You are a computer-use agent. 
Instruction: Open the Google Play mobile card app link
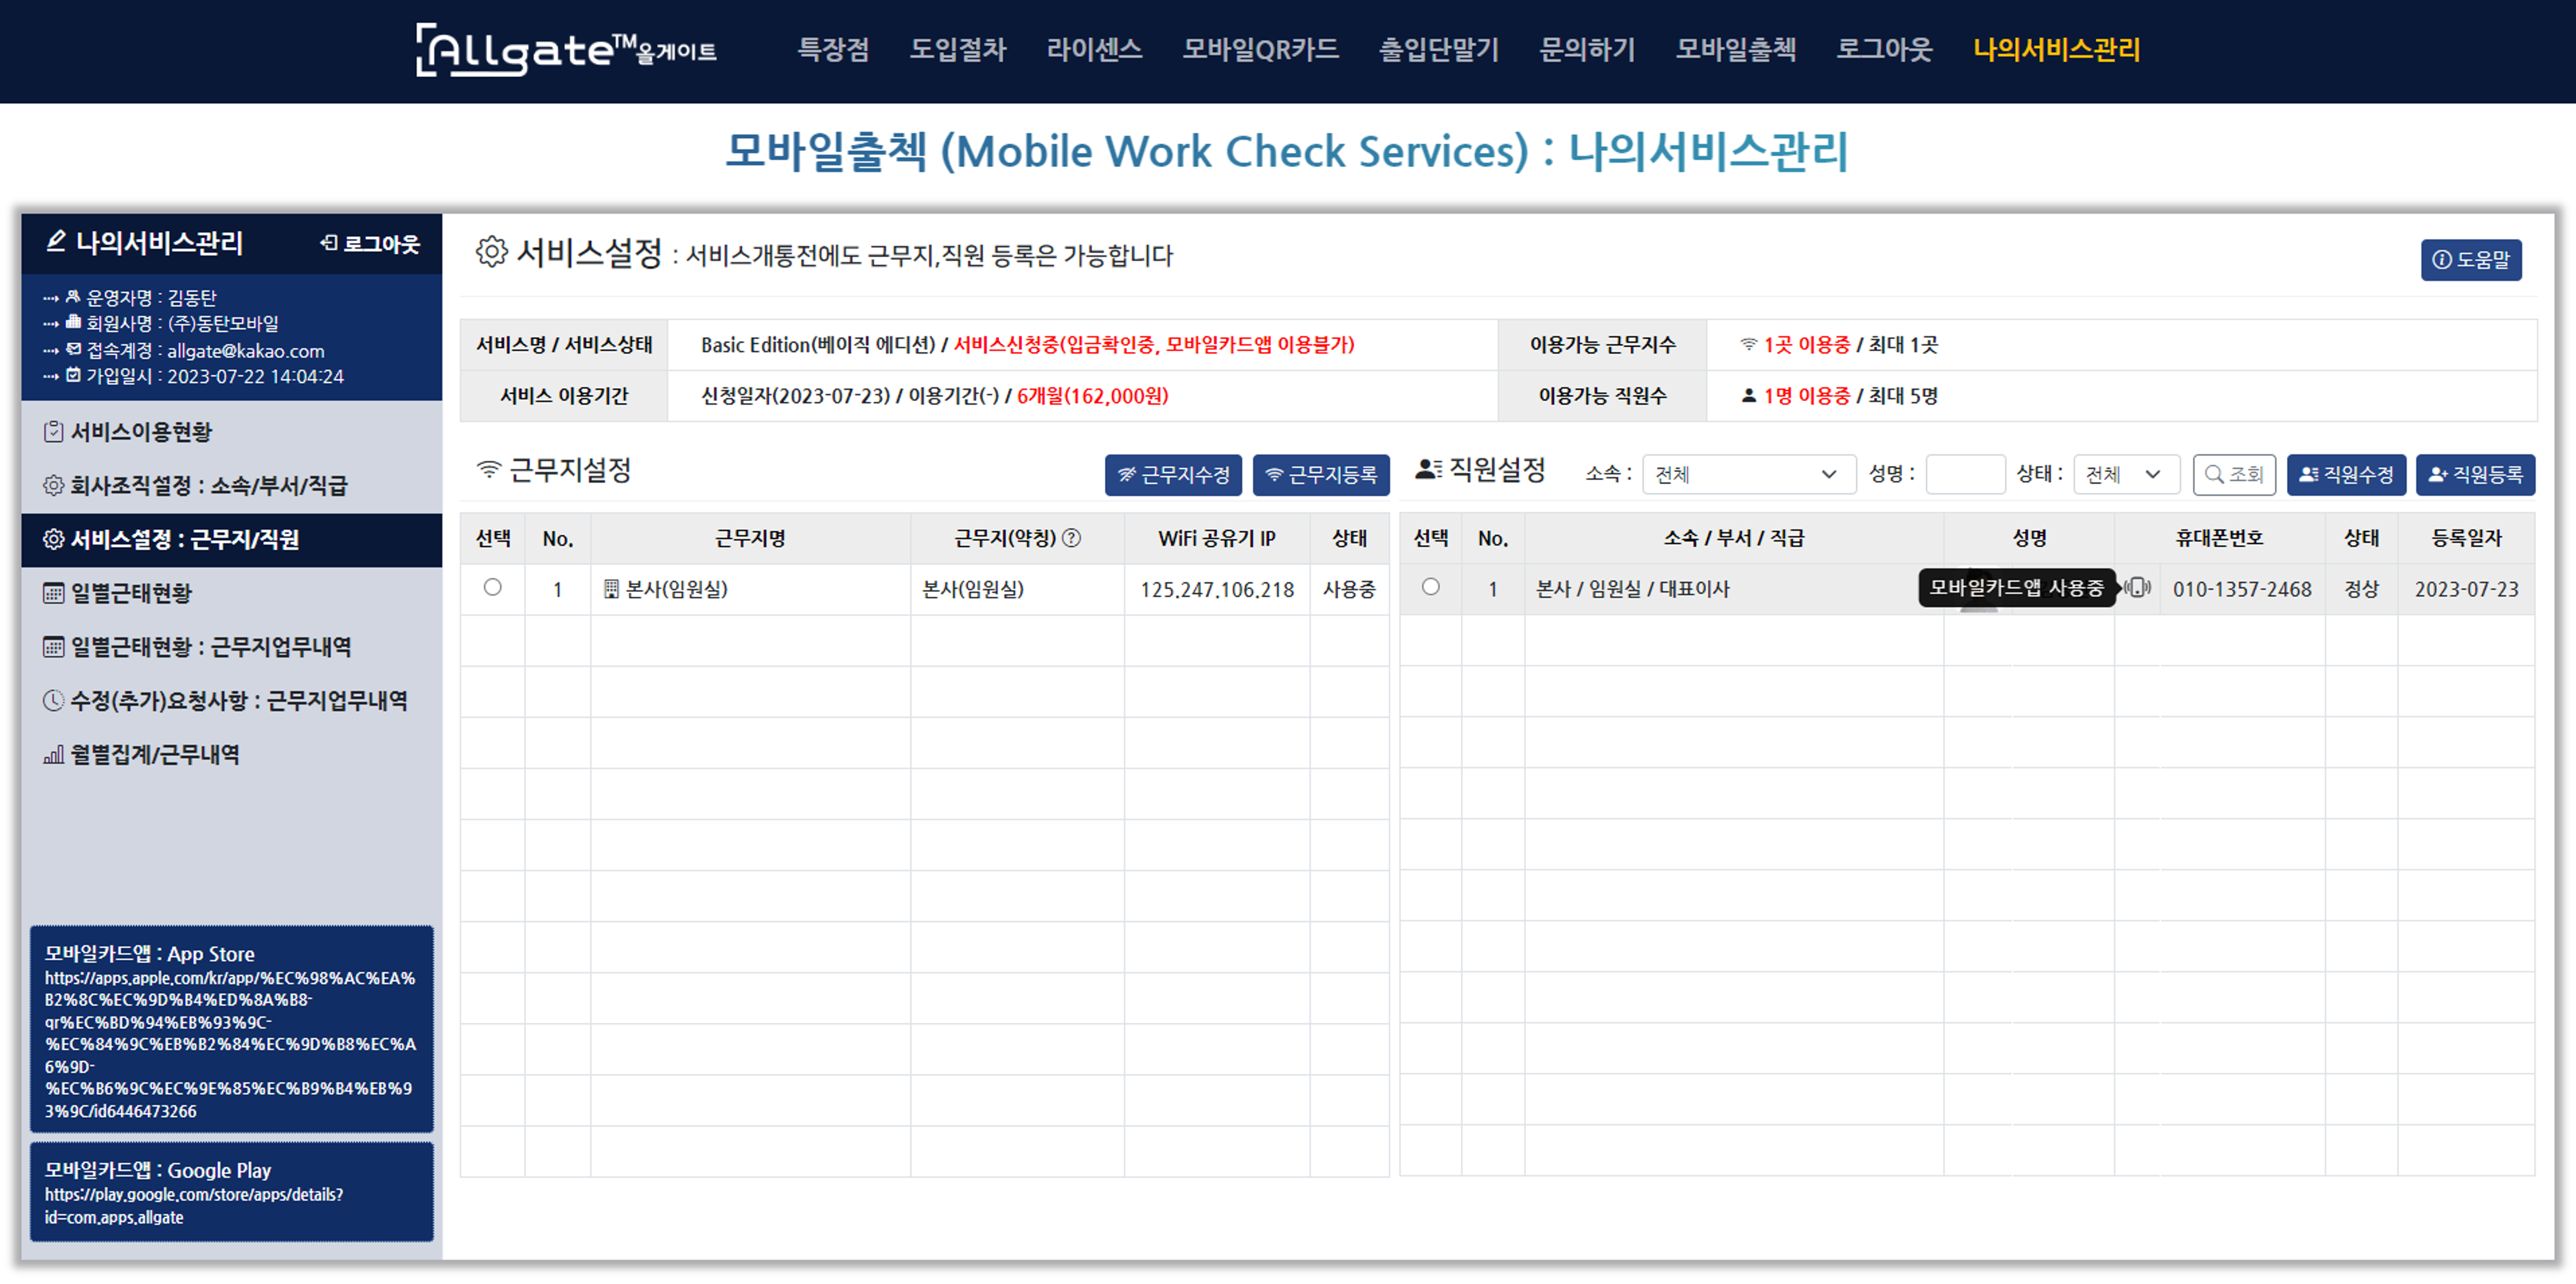coord(232,1193)
